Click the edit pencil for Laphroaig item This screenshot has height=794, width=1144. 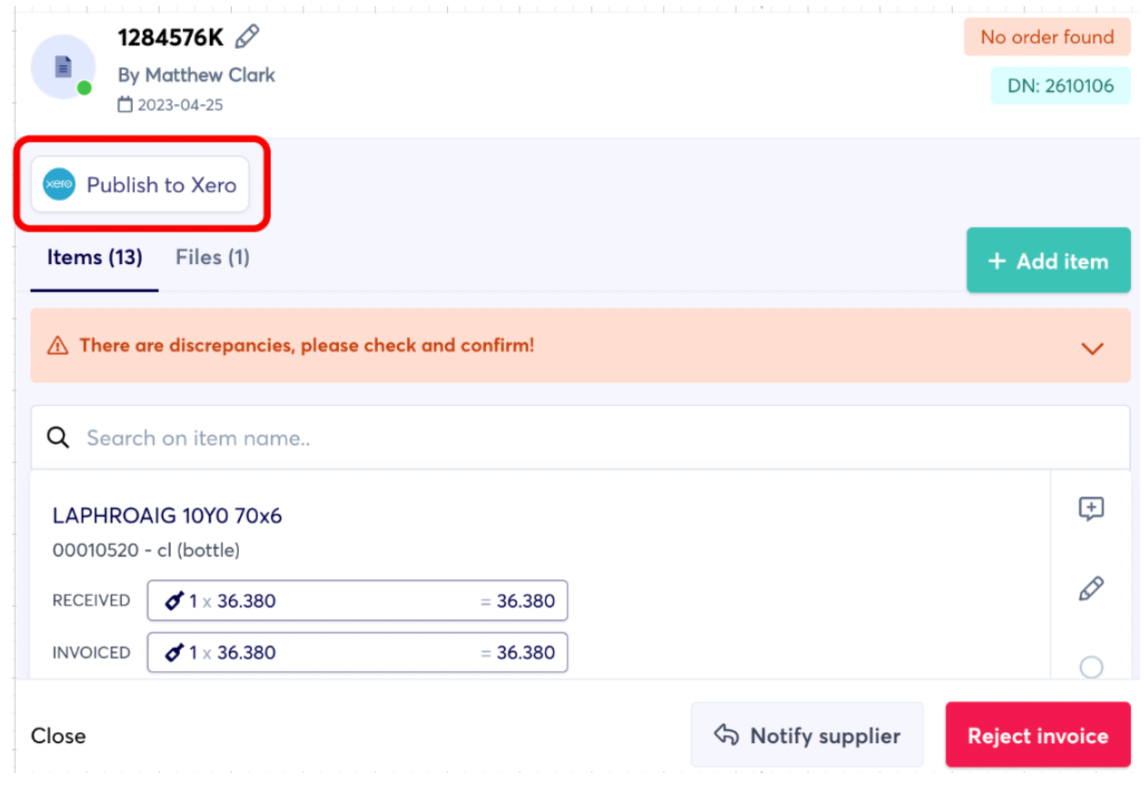(1090, 589)
